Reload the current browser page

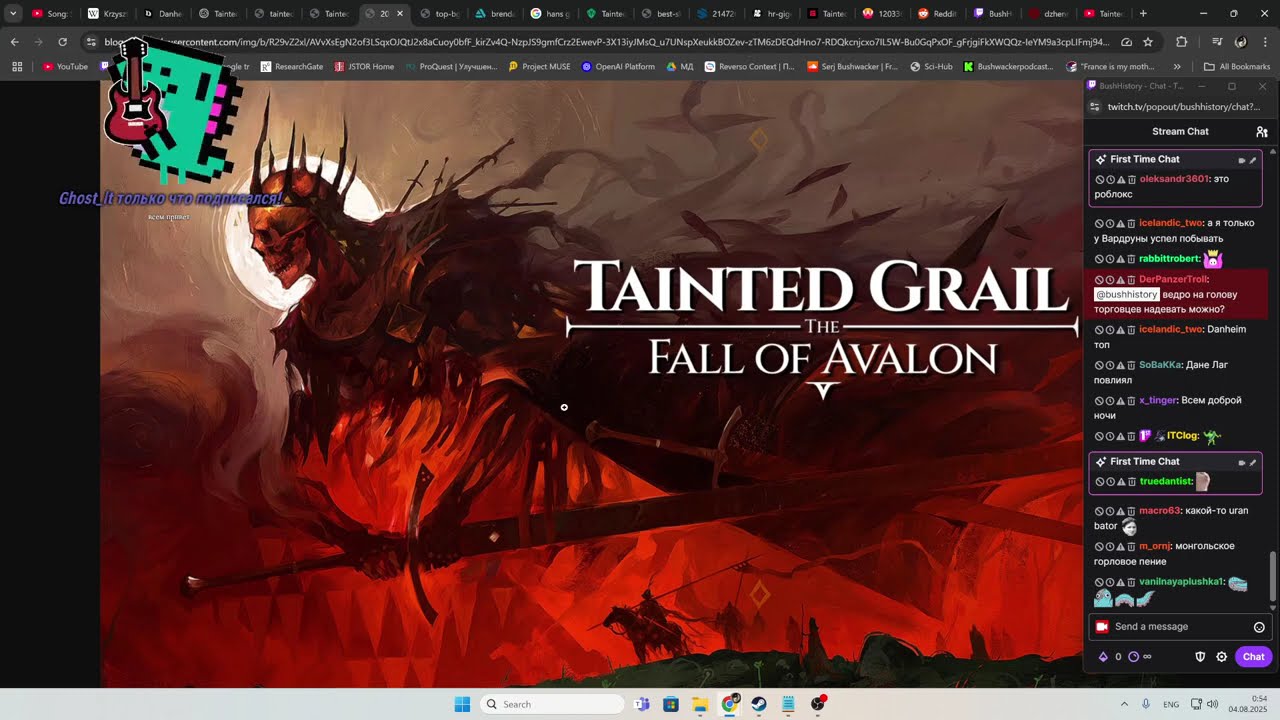tap(63, 42)
